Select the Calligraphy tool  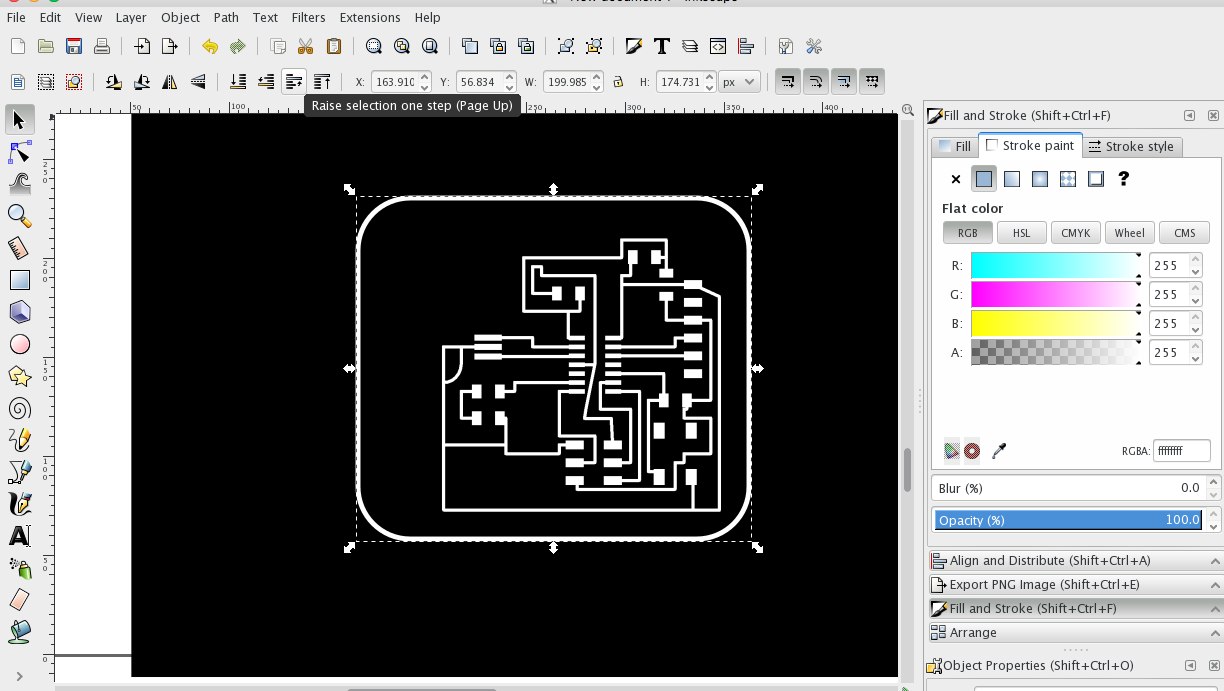(19, 504)
